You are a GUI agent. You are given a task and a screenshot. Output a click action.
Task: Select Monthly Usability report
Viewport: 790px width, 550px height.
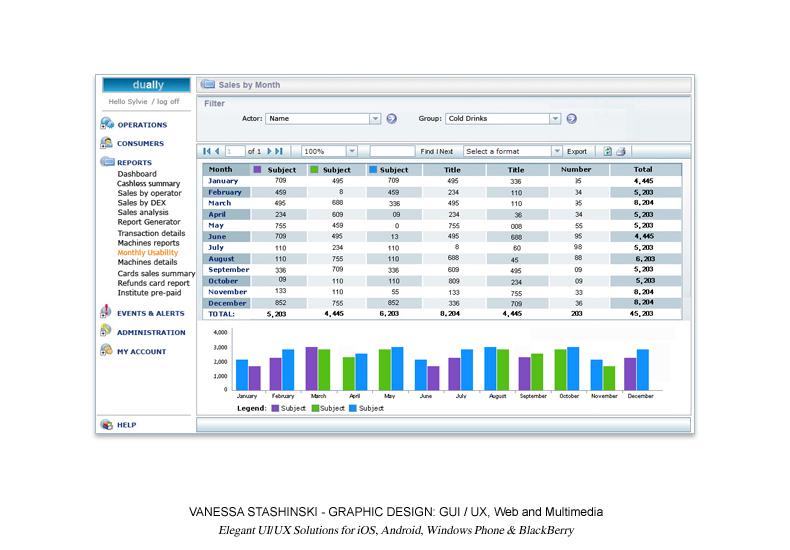[x=148, y=252]
